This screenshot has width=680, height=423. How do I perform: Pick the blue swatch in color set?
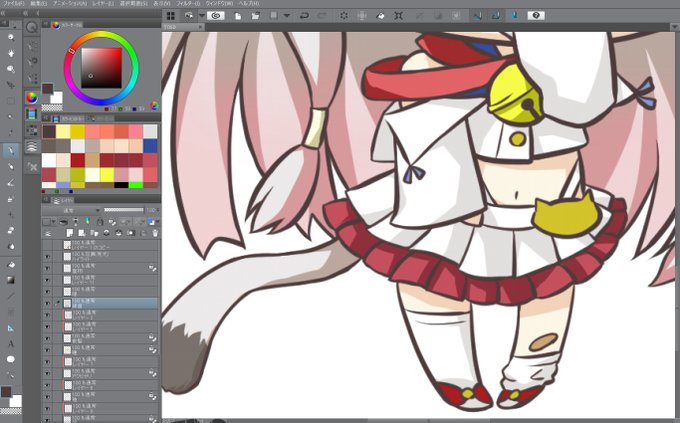150,145
